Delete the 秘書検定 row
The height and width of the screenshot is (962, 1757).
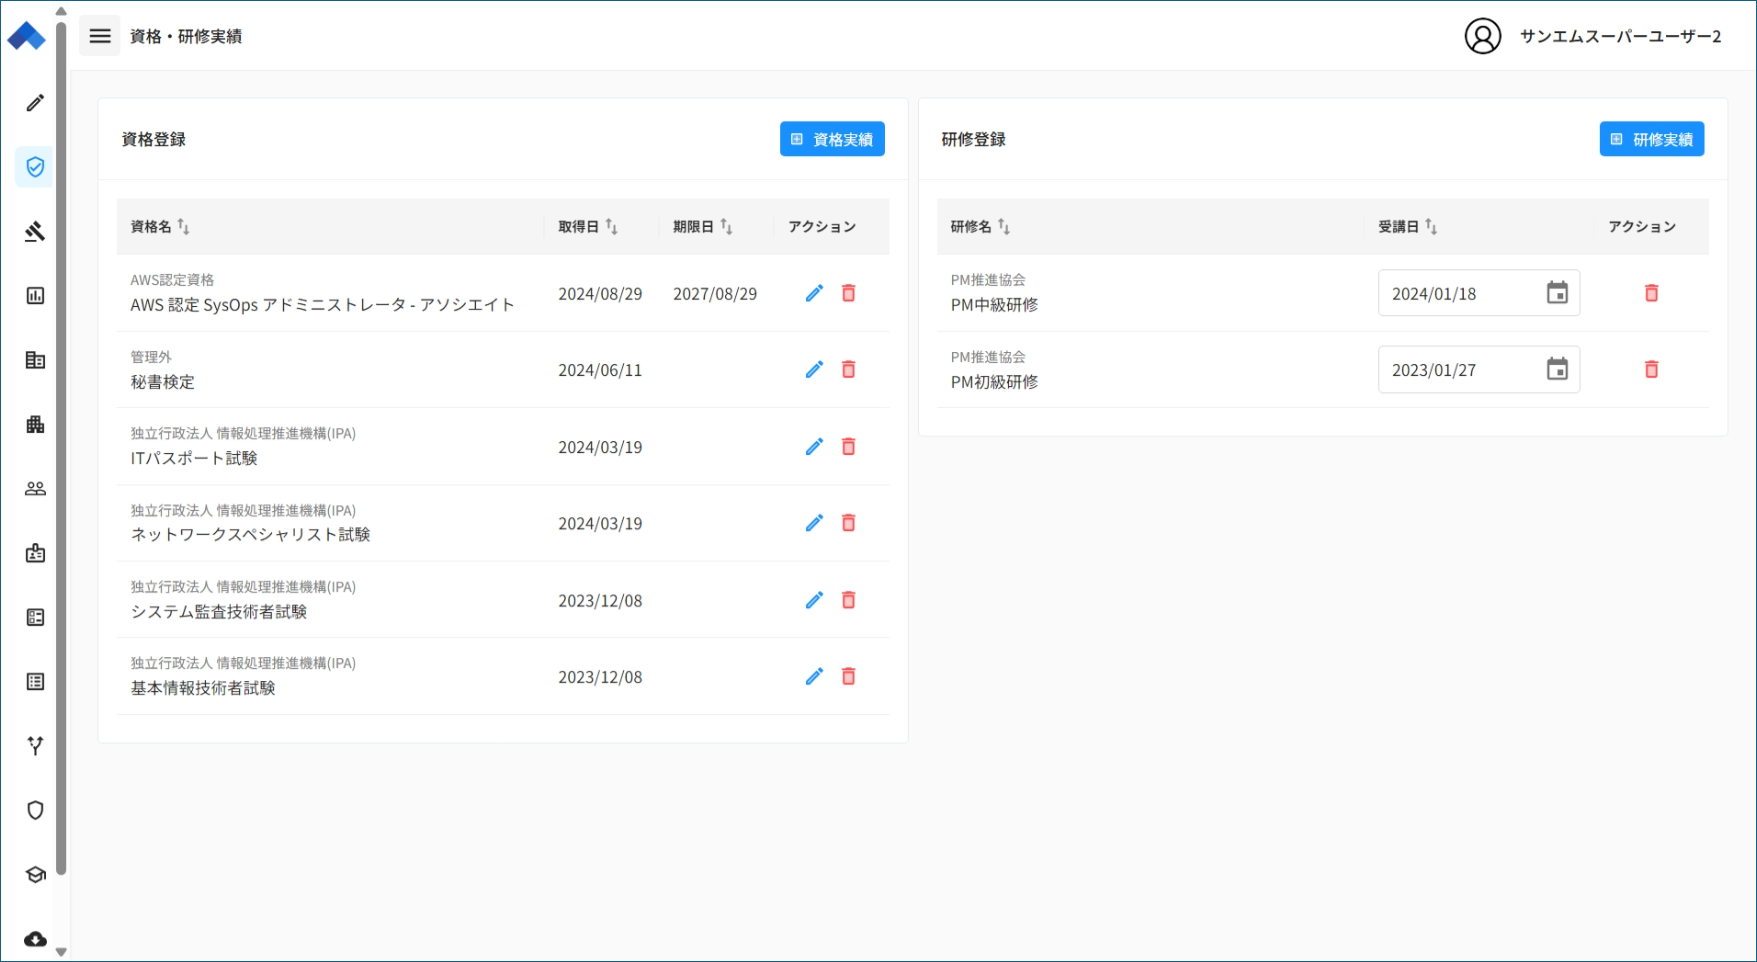coord(849,370)
